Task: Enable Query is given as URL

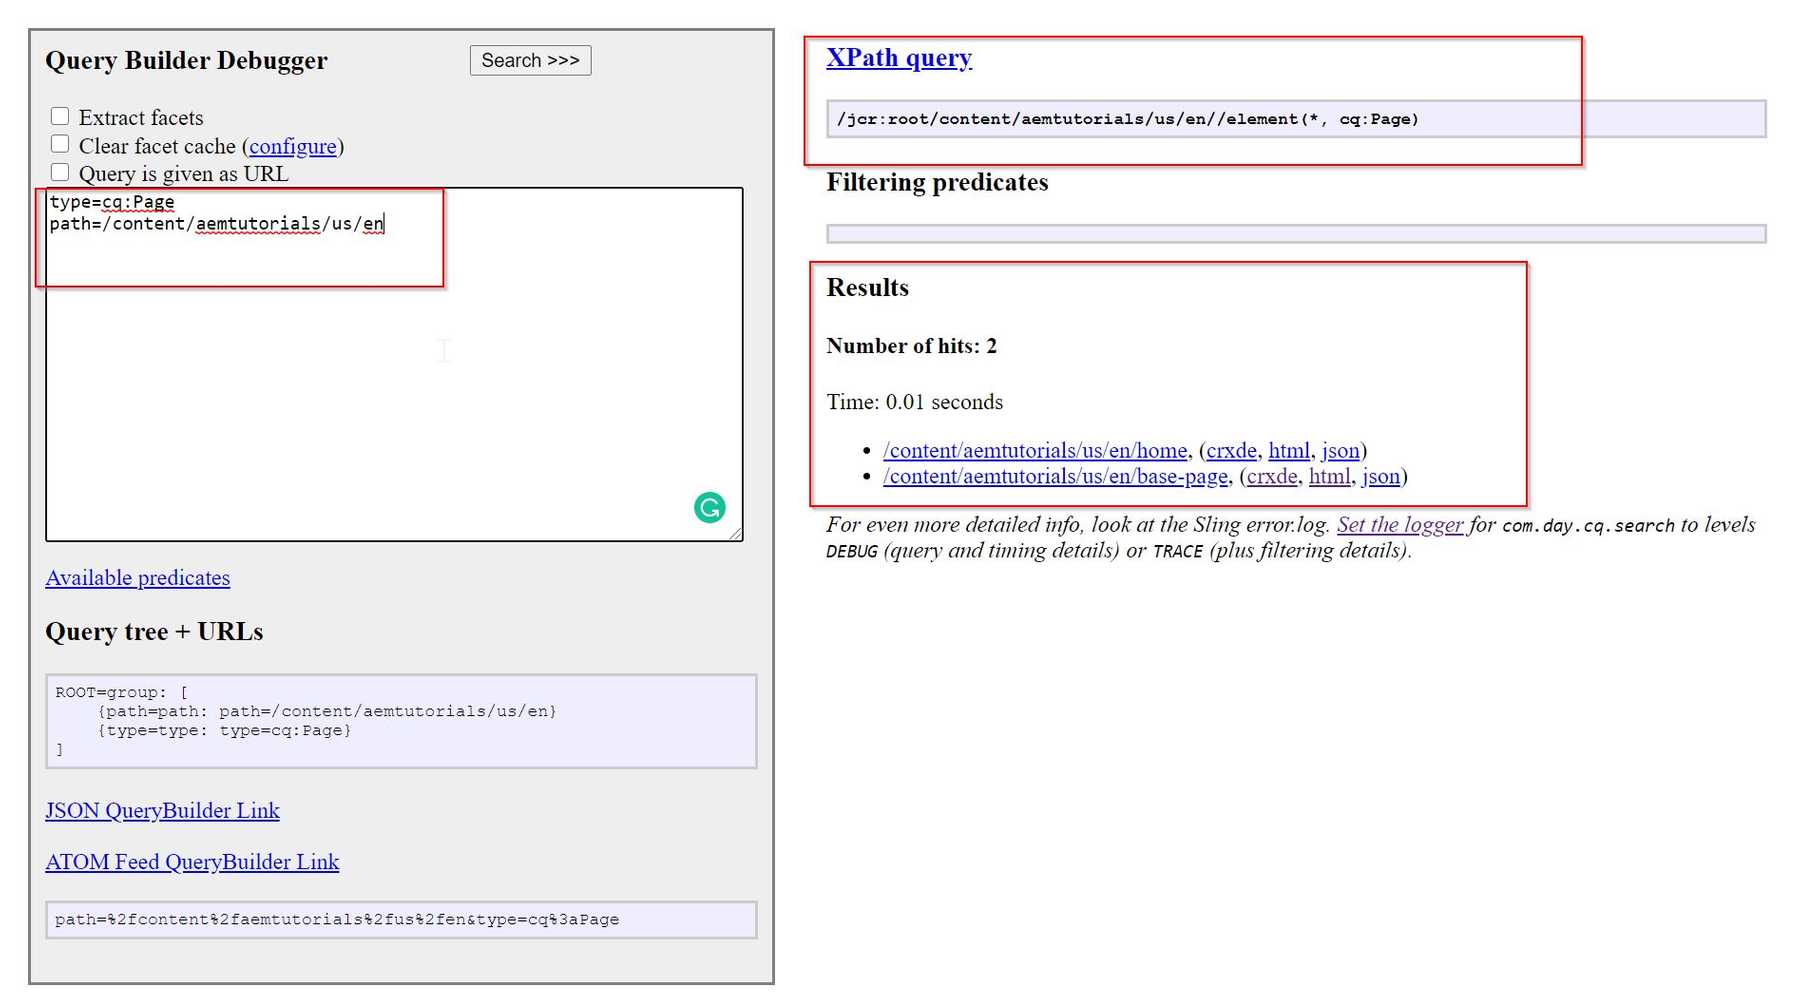Action: click(60, 171)
